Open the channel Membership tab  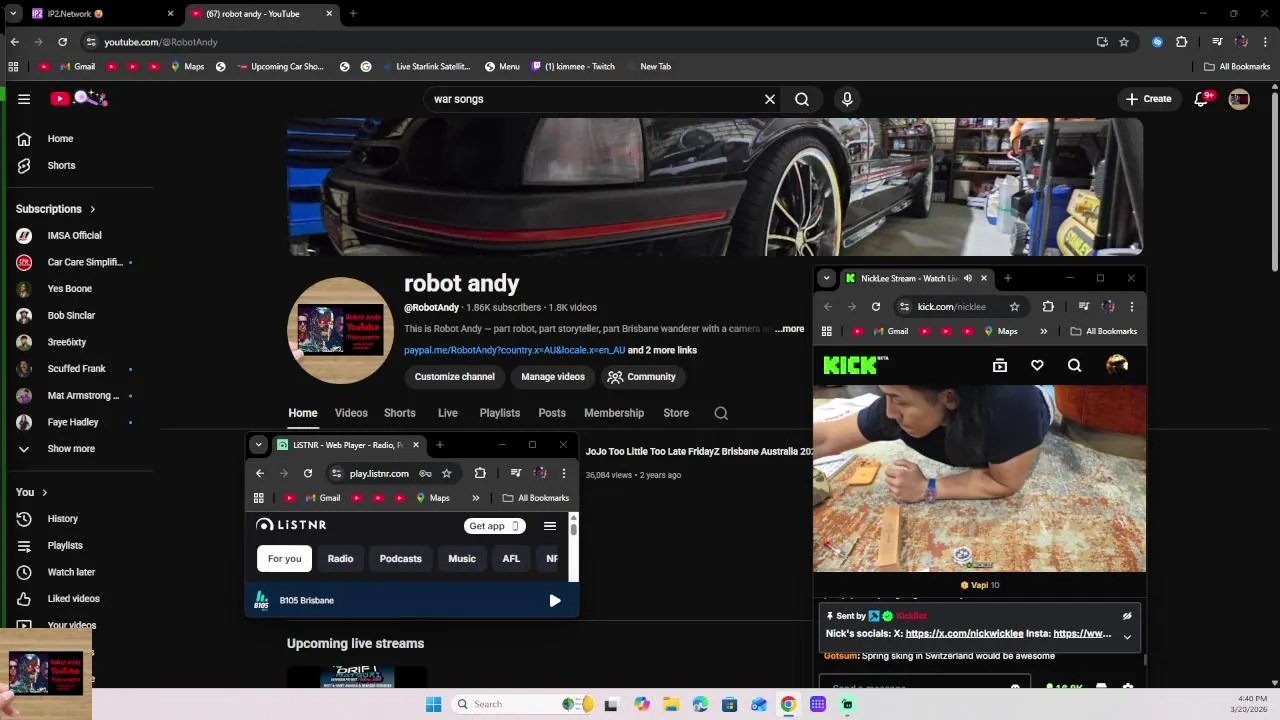click(614, 413)
